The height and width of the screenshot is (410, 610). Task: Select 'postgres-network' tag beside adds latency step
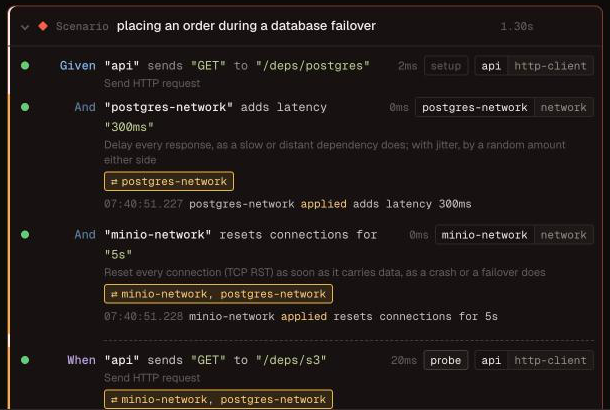coord(475,107)
